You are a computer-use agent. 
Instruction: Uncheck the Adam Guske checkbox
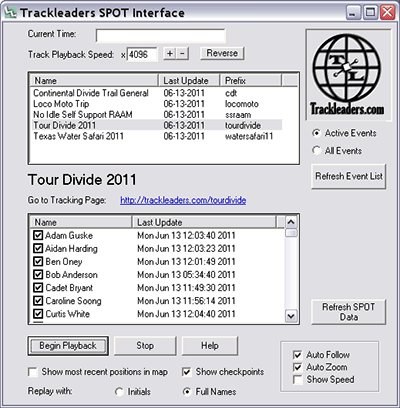[38, 235]
